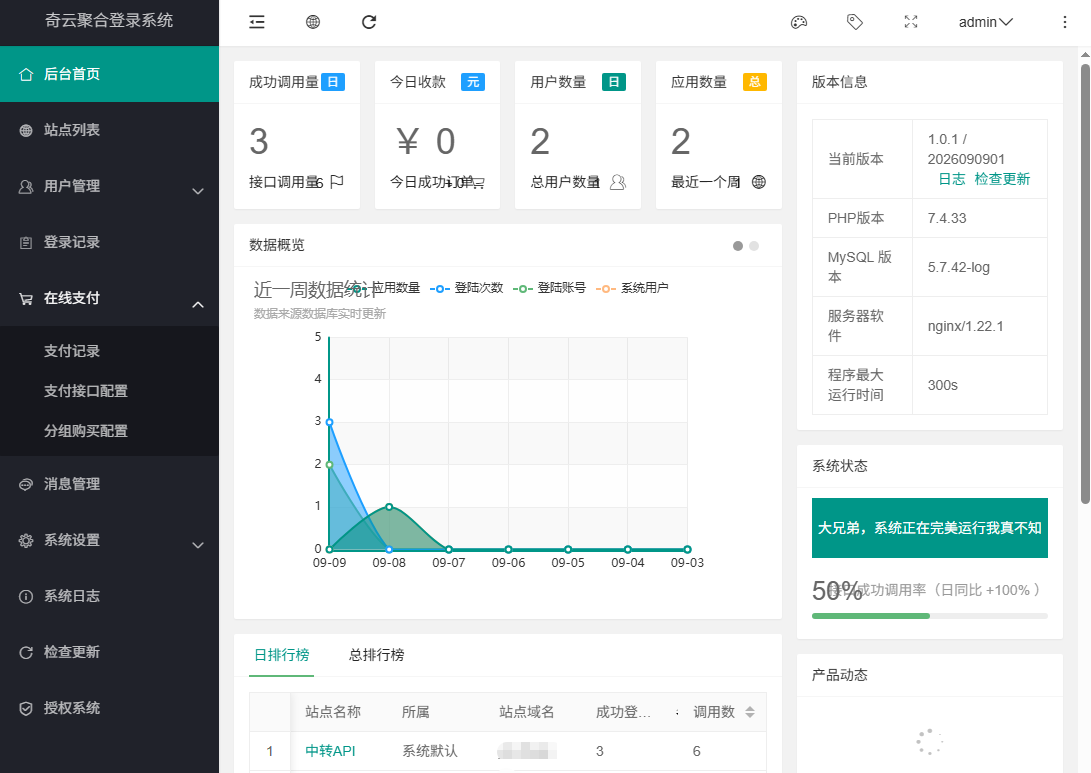Click the refresh icon beside 检查更新
Screen dimensions: 1091x773
pyautogui.click(x=26, y=653)
